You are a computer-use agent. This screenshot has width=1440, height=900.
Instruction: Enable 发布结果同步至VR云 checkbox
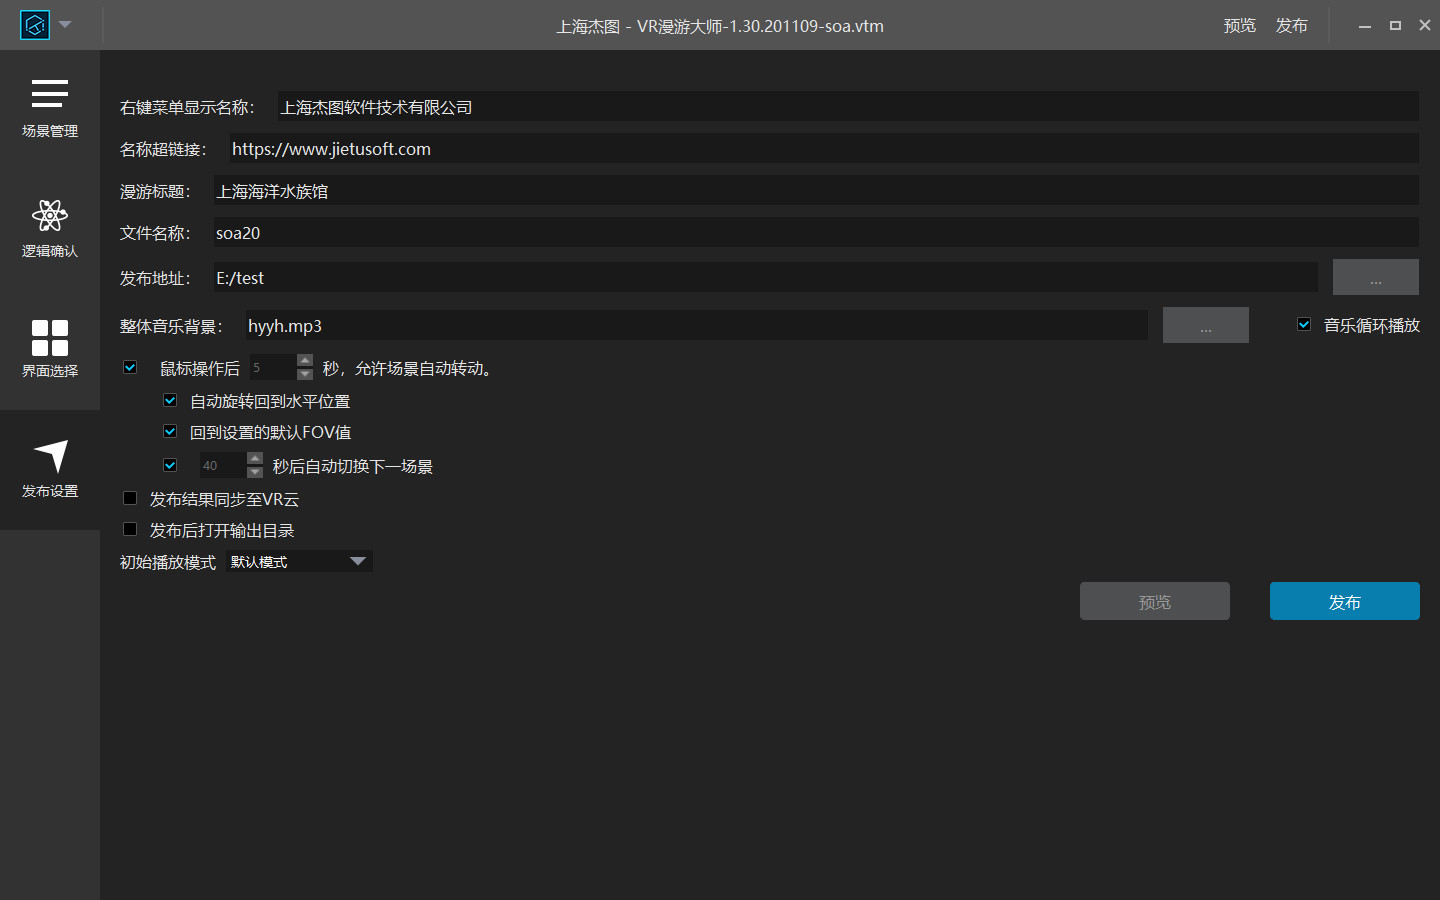coord(130,498)
